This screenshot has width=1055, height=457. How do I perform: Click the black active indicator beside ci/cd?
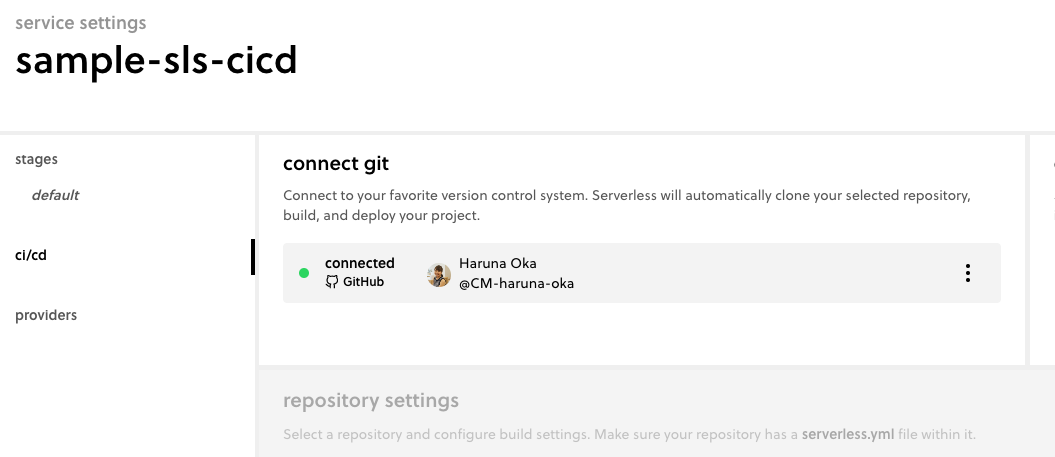click(x=253, y=256)
